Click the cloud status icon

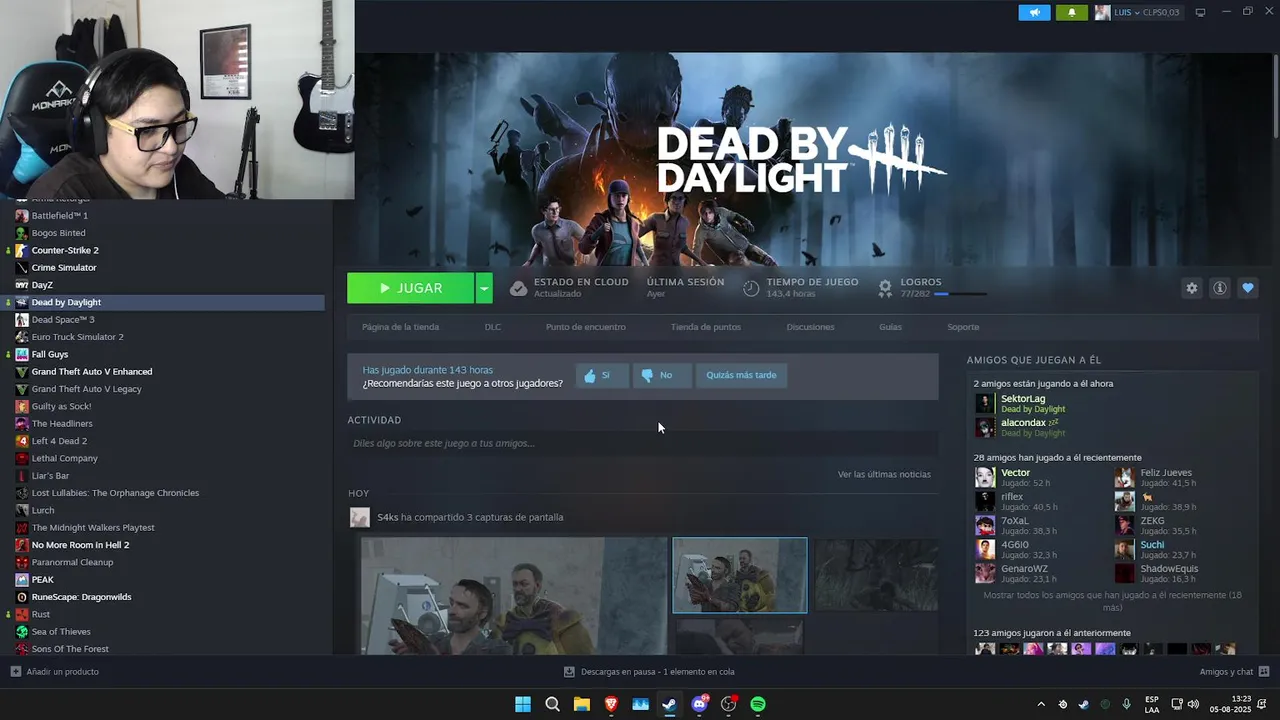(518, 288)
